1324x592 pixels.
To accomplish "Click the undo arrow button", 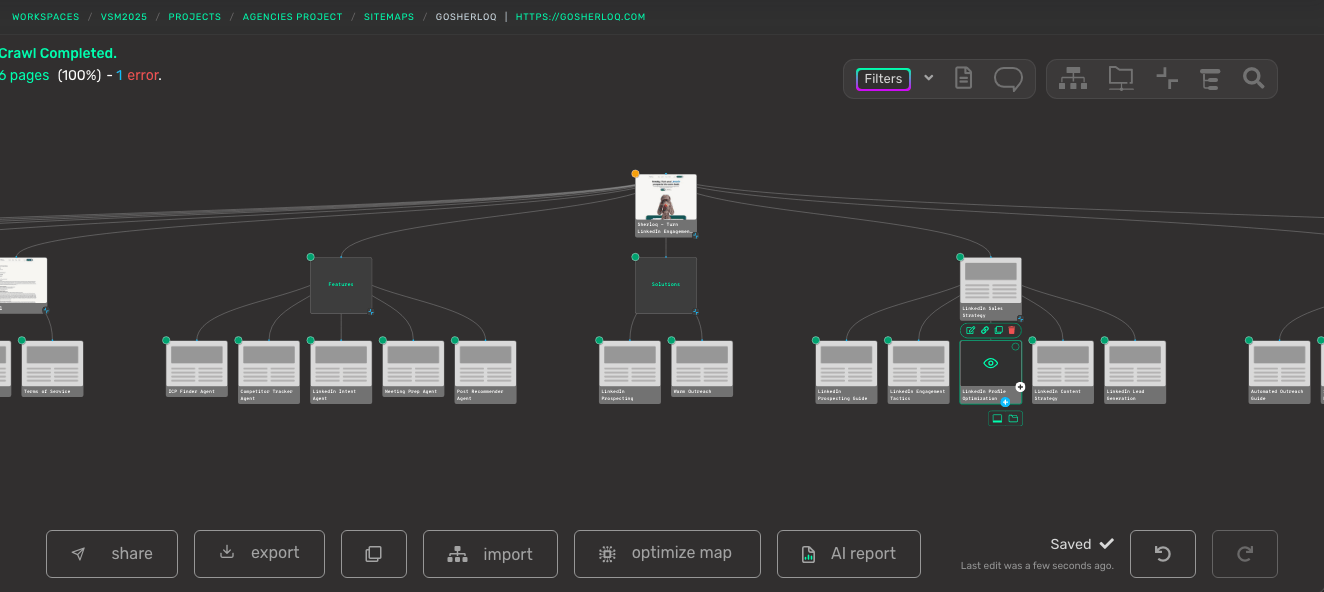I will tap(1163, 554).
